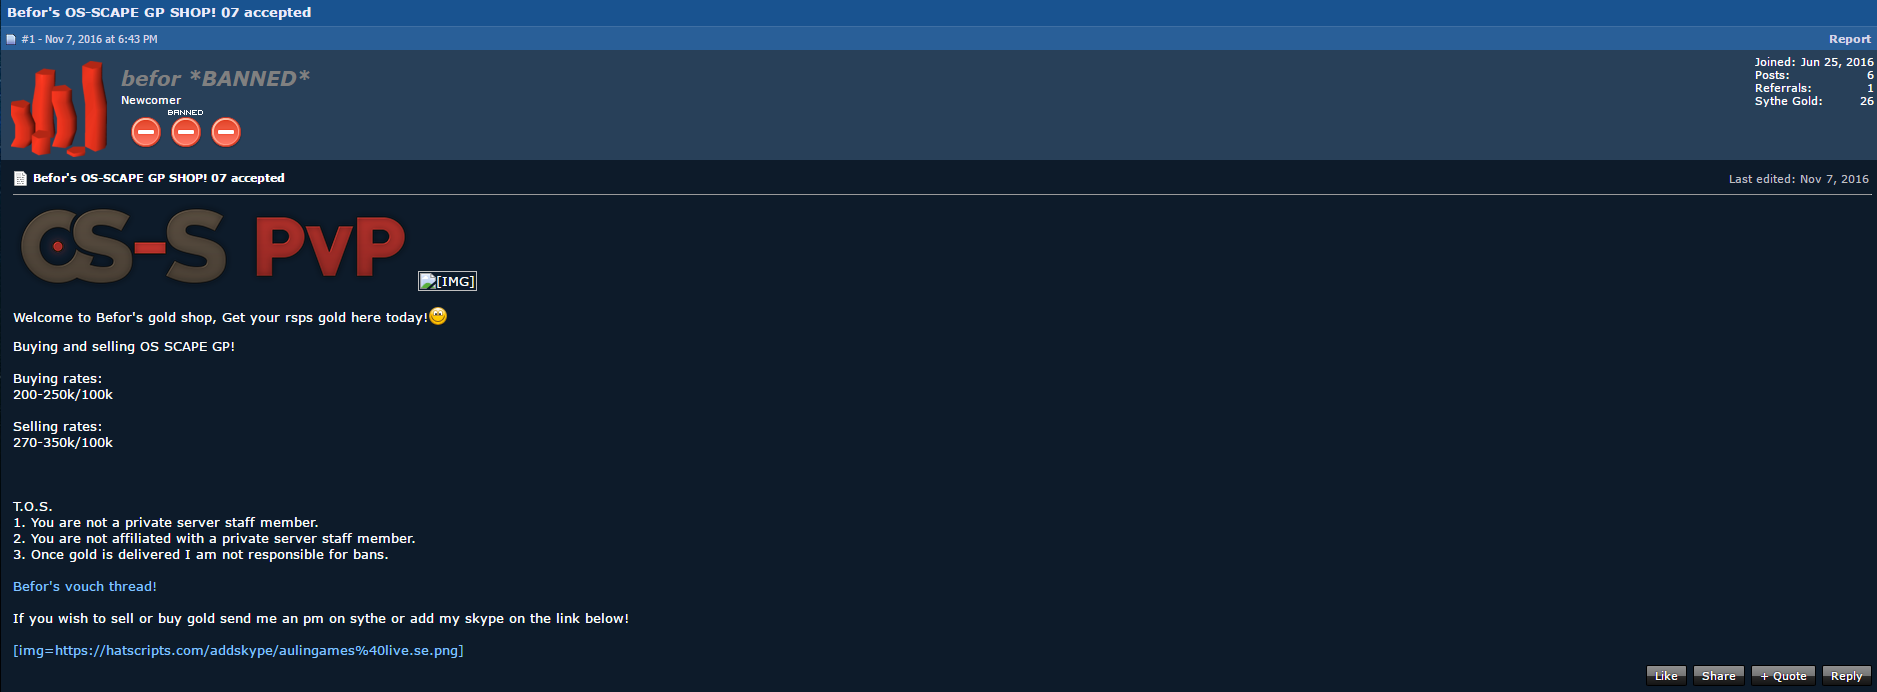Click the 'Referrals:' row
1877x692 pixels.
[1814, 88]
